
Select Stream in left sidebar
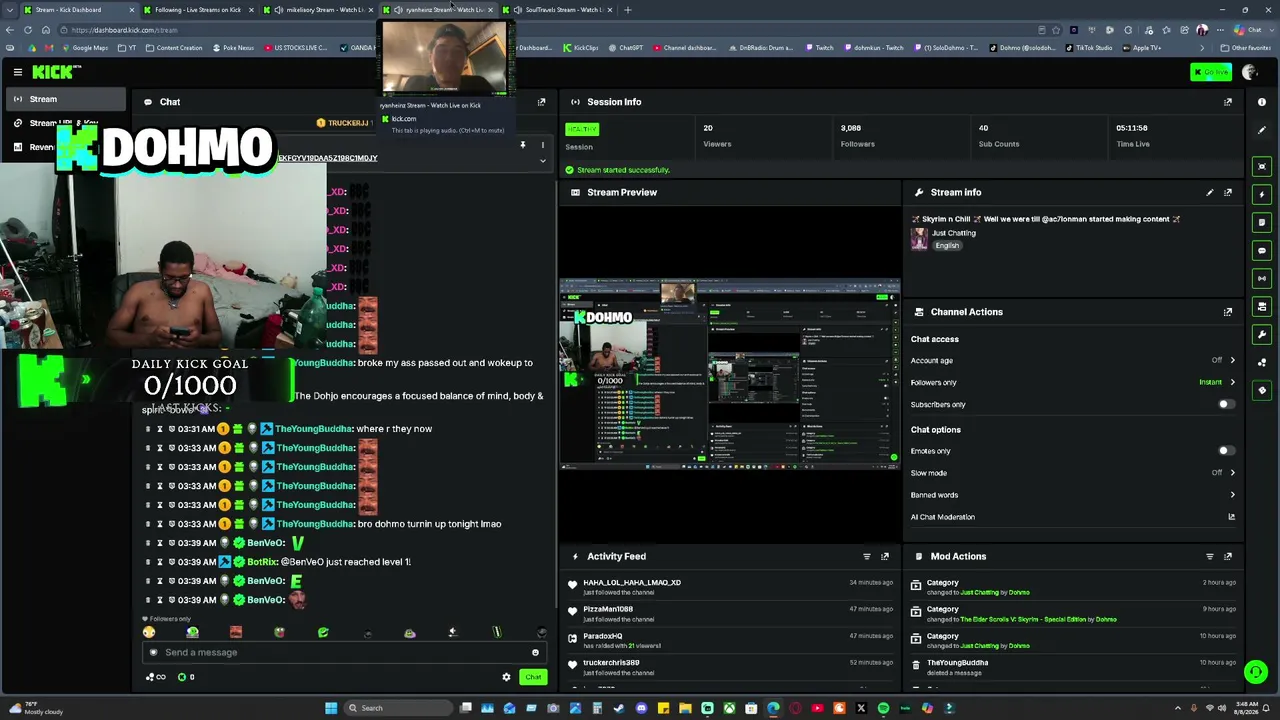point(66,99)
